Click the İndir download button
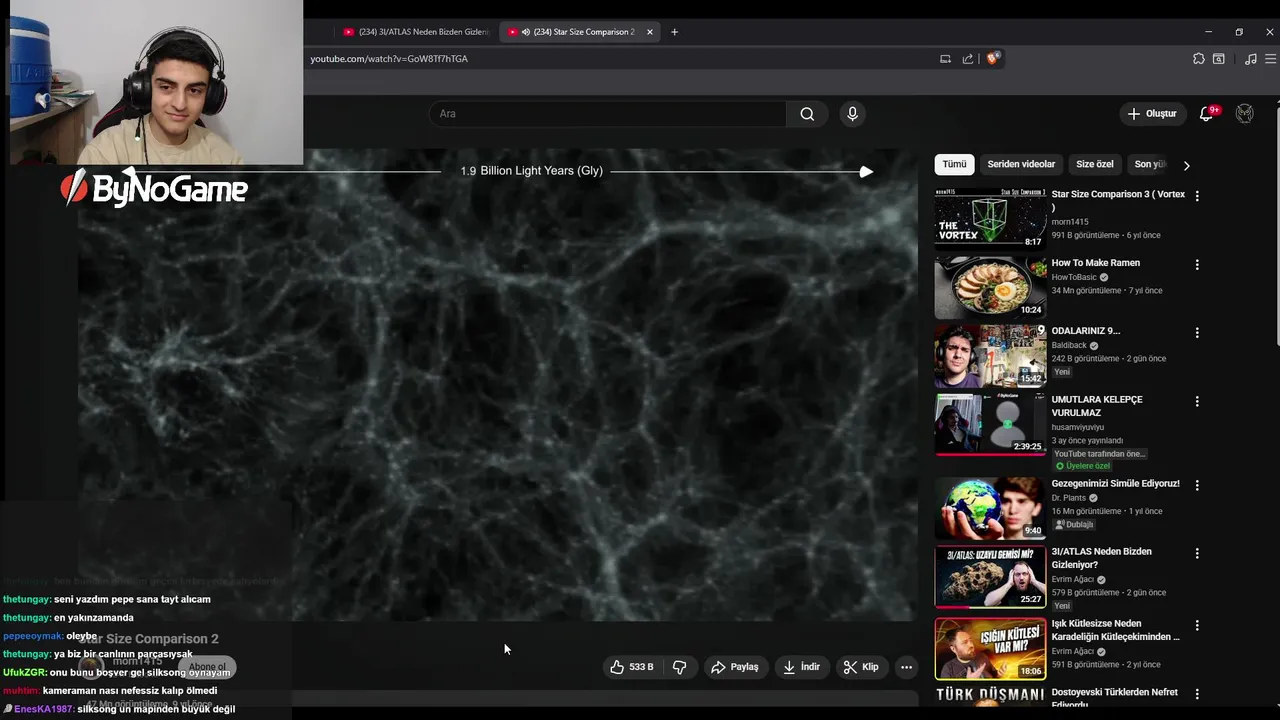 pos(801,667)
